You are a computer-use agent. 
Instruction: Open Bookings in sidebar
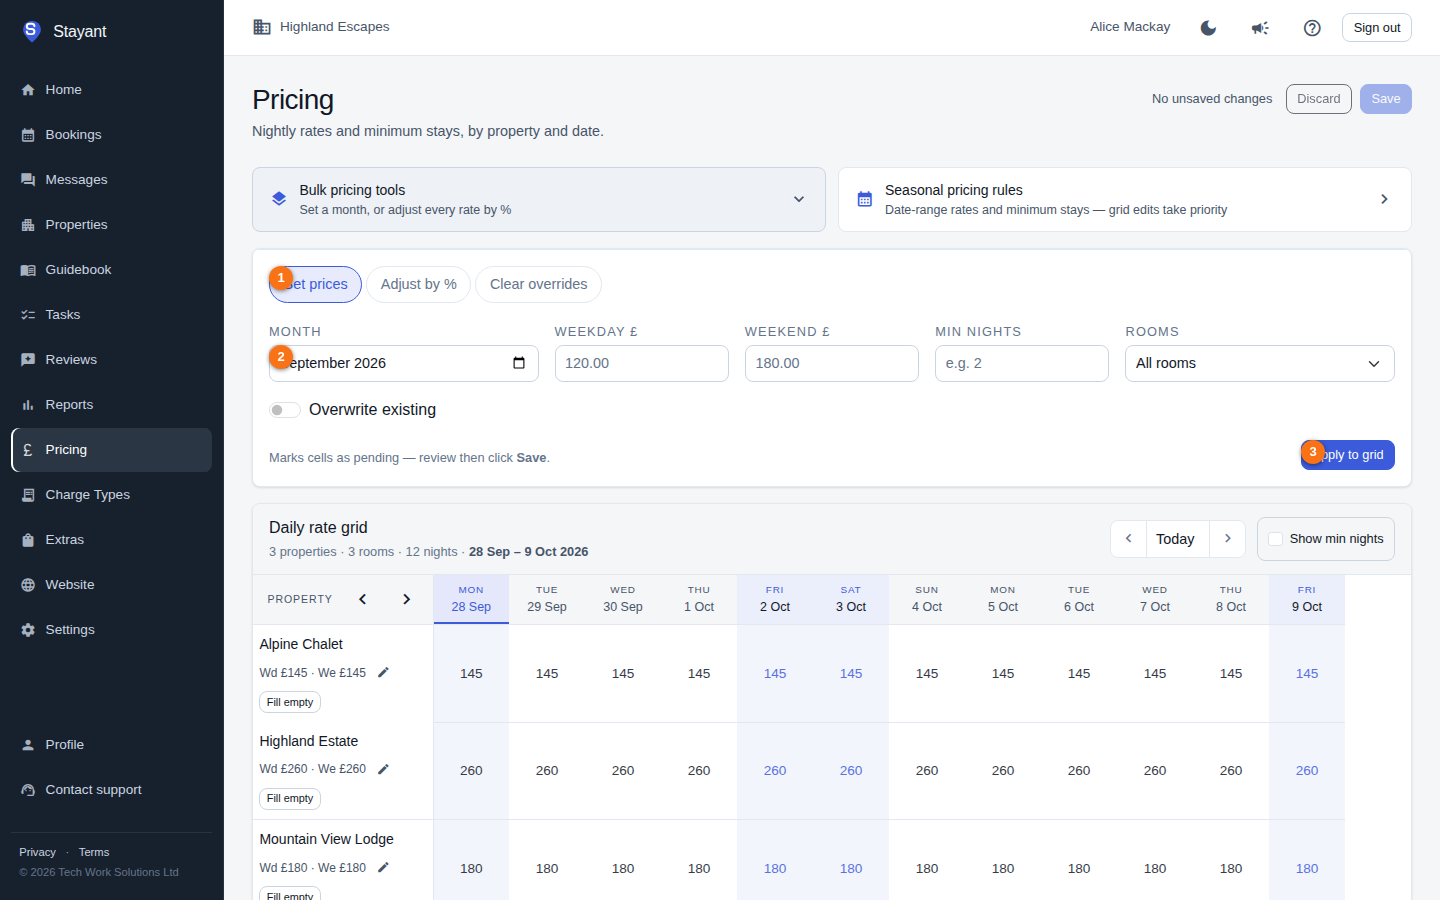pos(111,135)
